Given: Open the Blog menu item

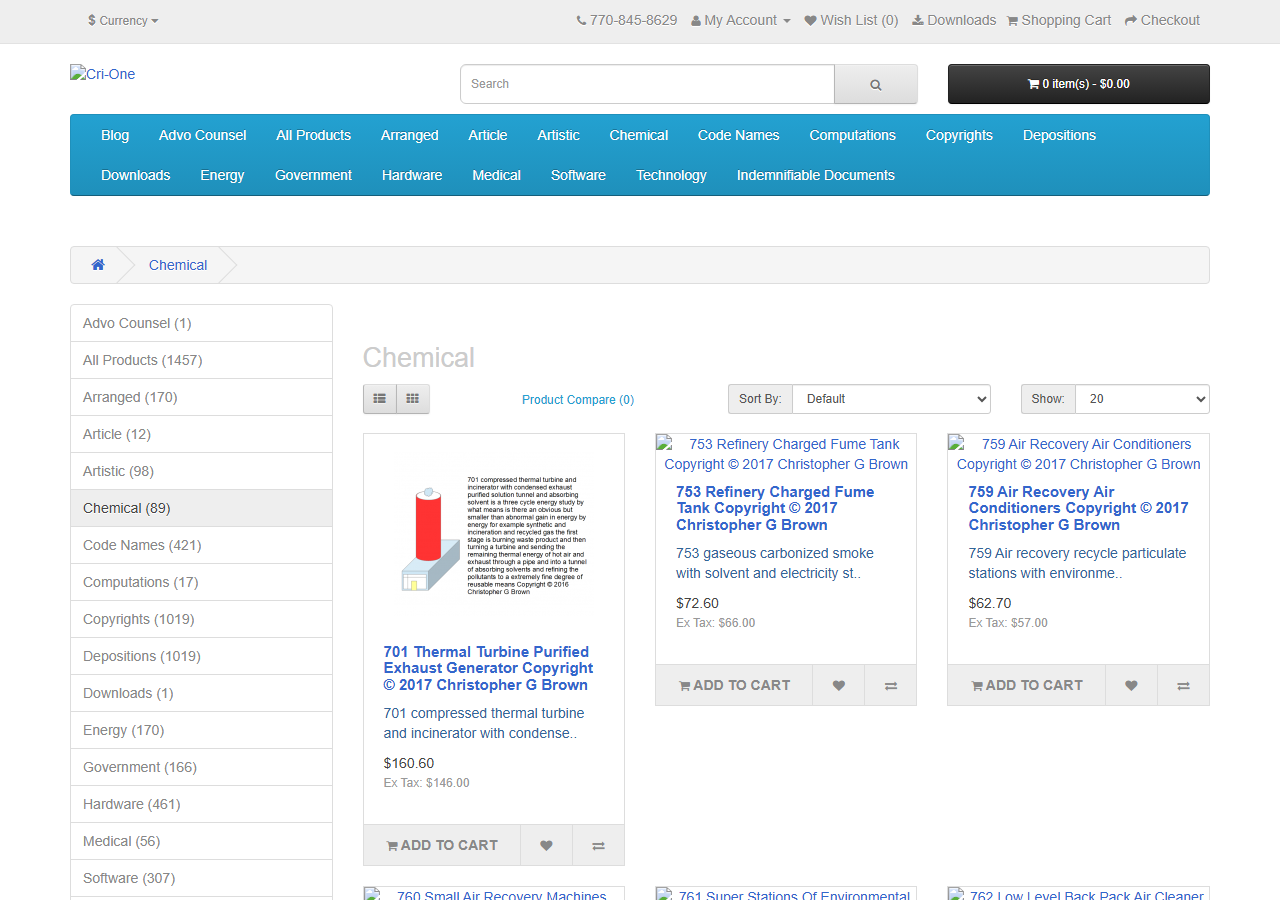Looking at the screenshot, I should (x=115, y=135).
